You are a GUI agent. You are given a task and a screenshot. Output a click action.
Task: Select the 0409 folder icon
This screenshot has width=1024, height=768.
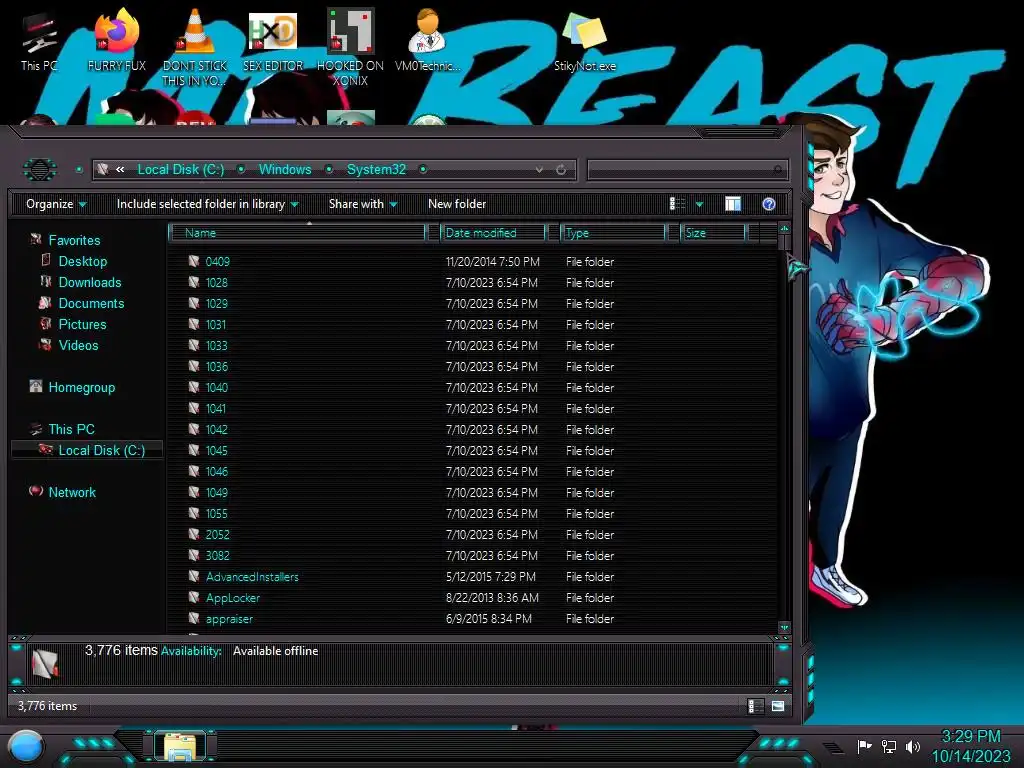(x=194, y=261)
